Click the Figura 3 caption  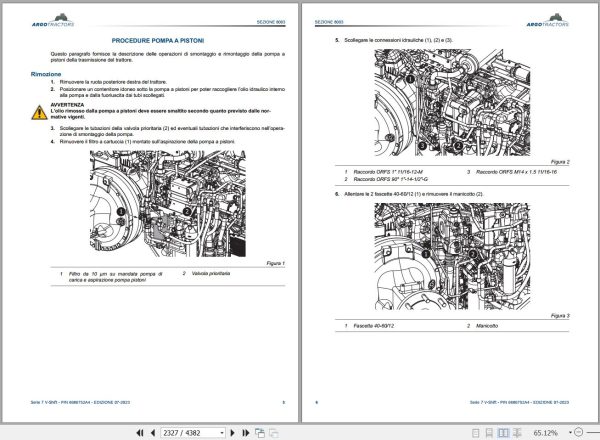coord(560,316)
